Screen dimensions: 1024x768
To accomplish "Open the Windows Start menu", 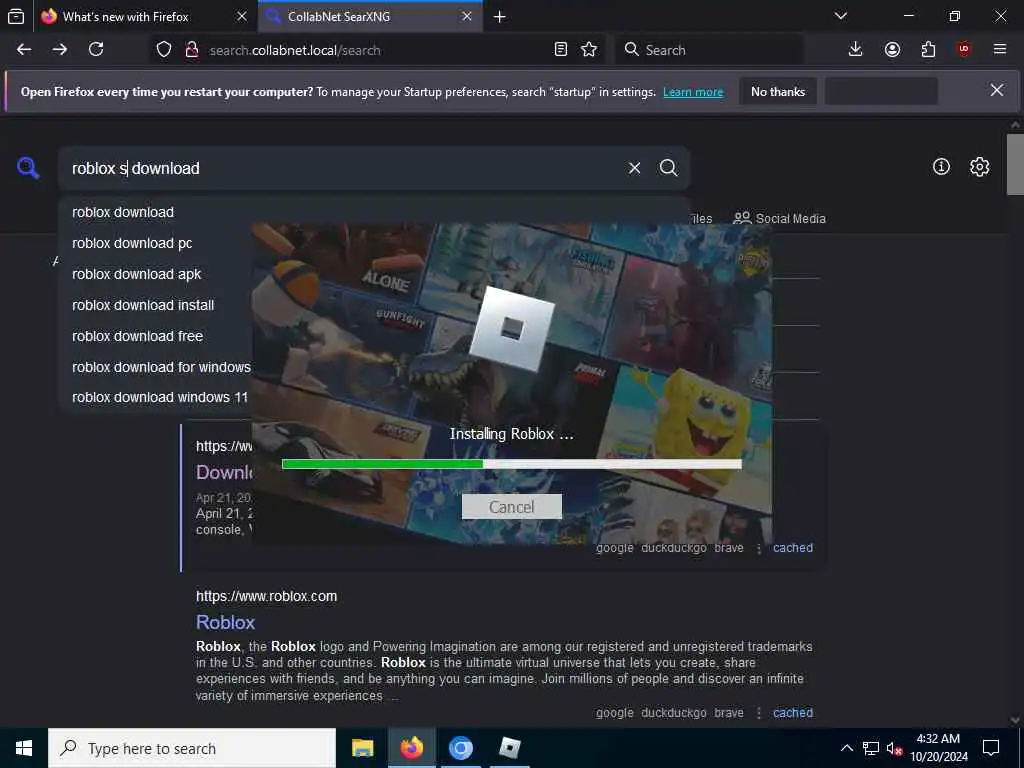I will 24,748.
